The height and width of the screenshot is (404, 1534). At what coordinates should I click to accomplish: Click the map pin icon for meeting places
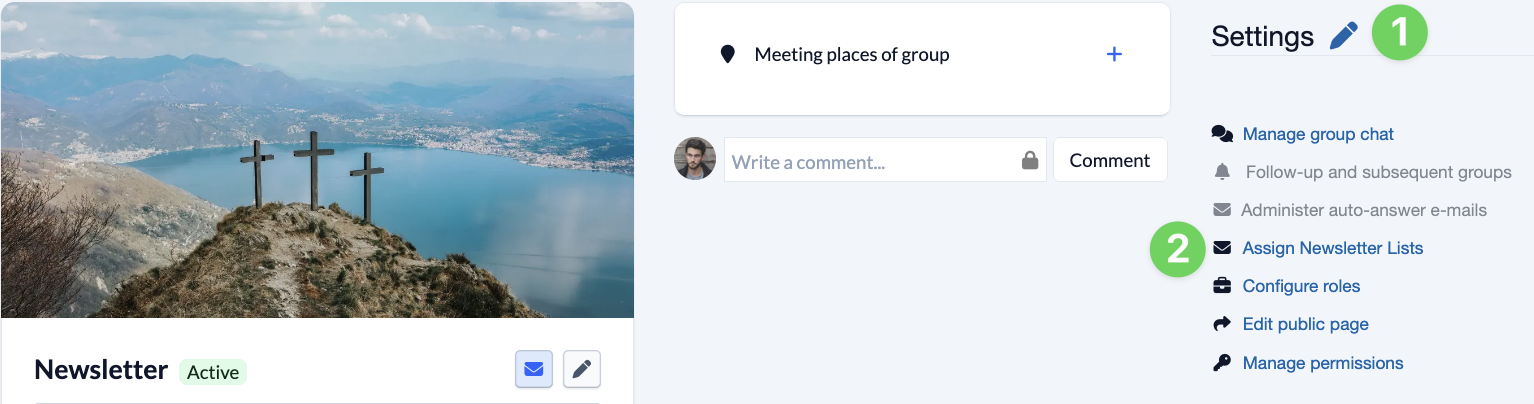point(728,54)
